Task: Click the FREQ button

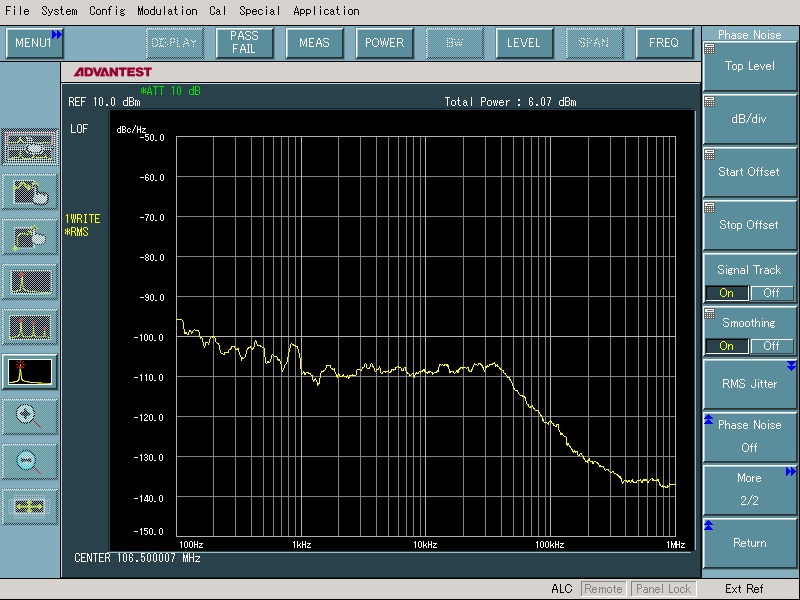Action: point(664,43)
